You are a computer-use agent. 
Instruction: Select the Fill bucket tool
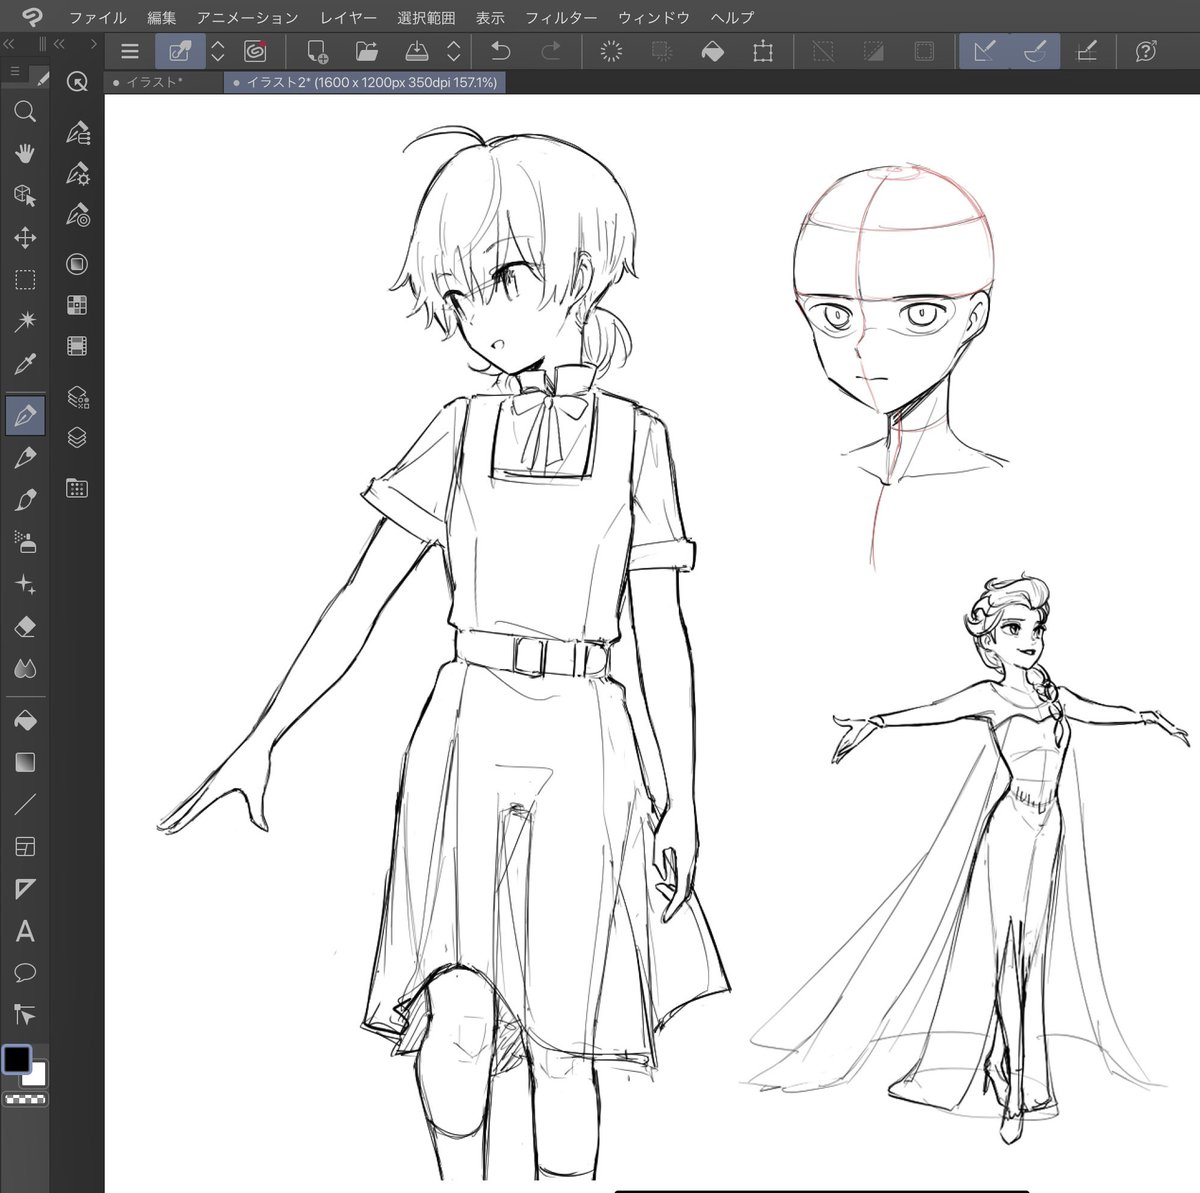point(25,720)
